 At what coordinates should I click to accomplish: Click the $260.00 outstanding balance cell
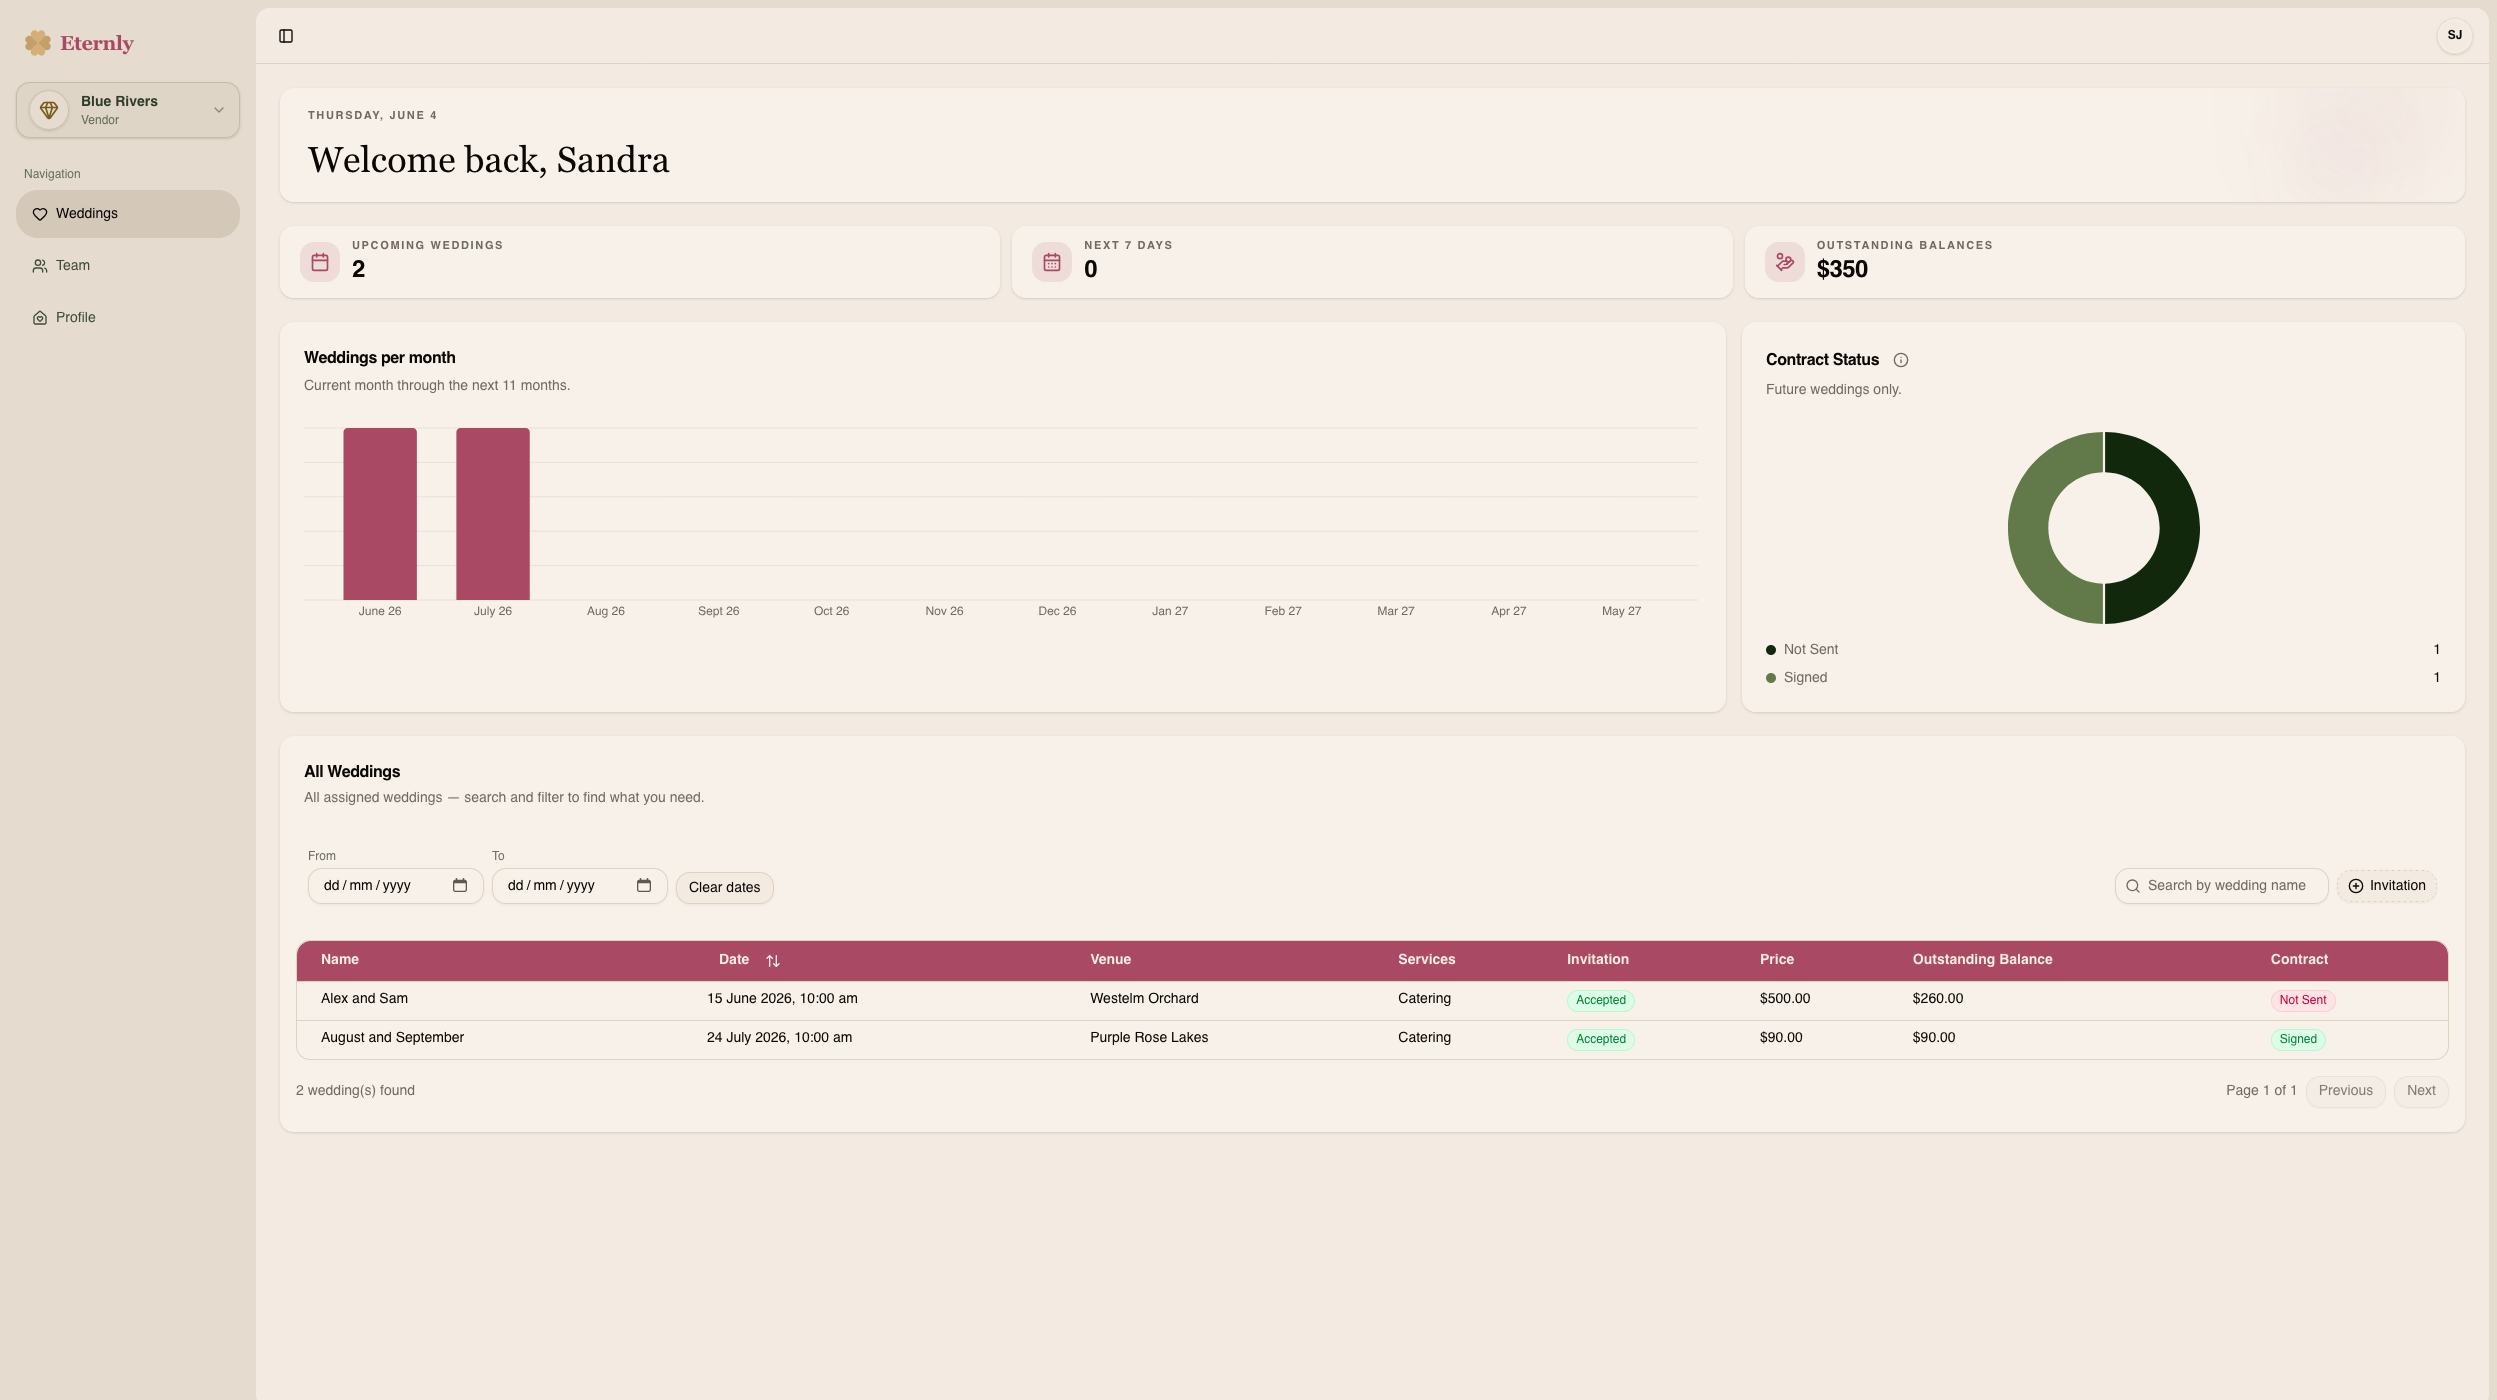tap(1938, 999)
